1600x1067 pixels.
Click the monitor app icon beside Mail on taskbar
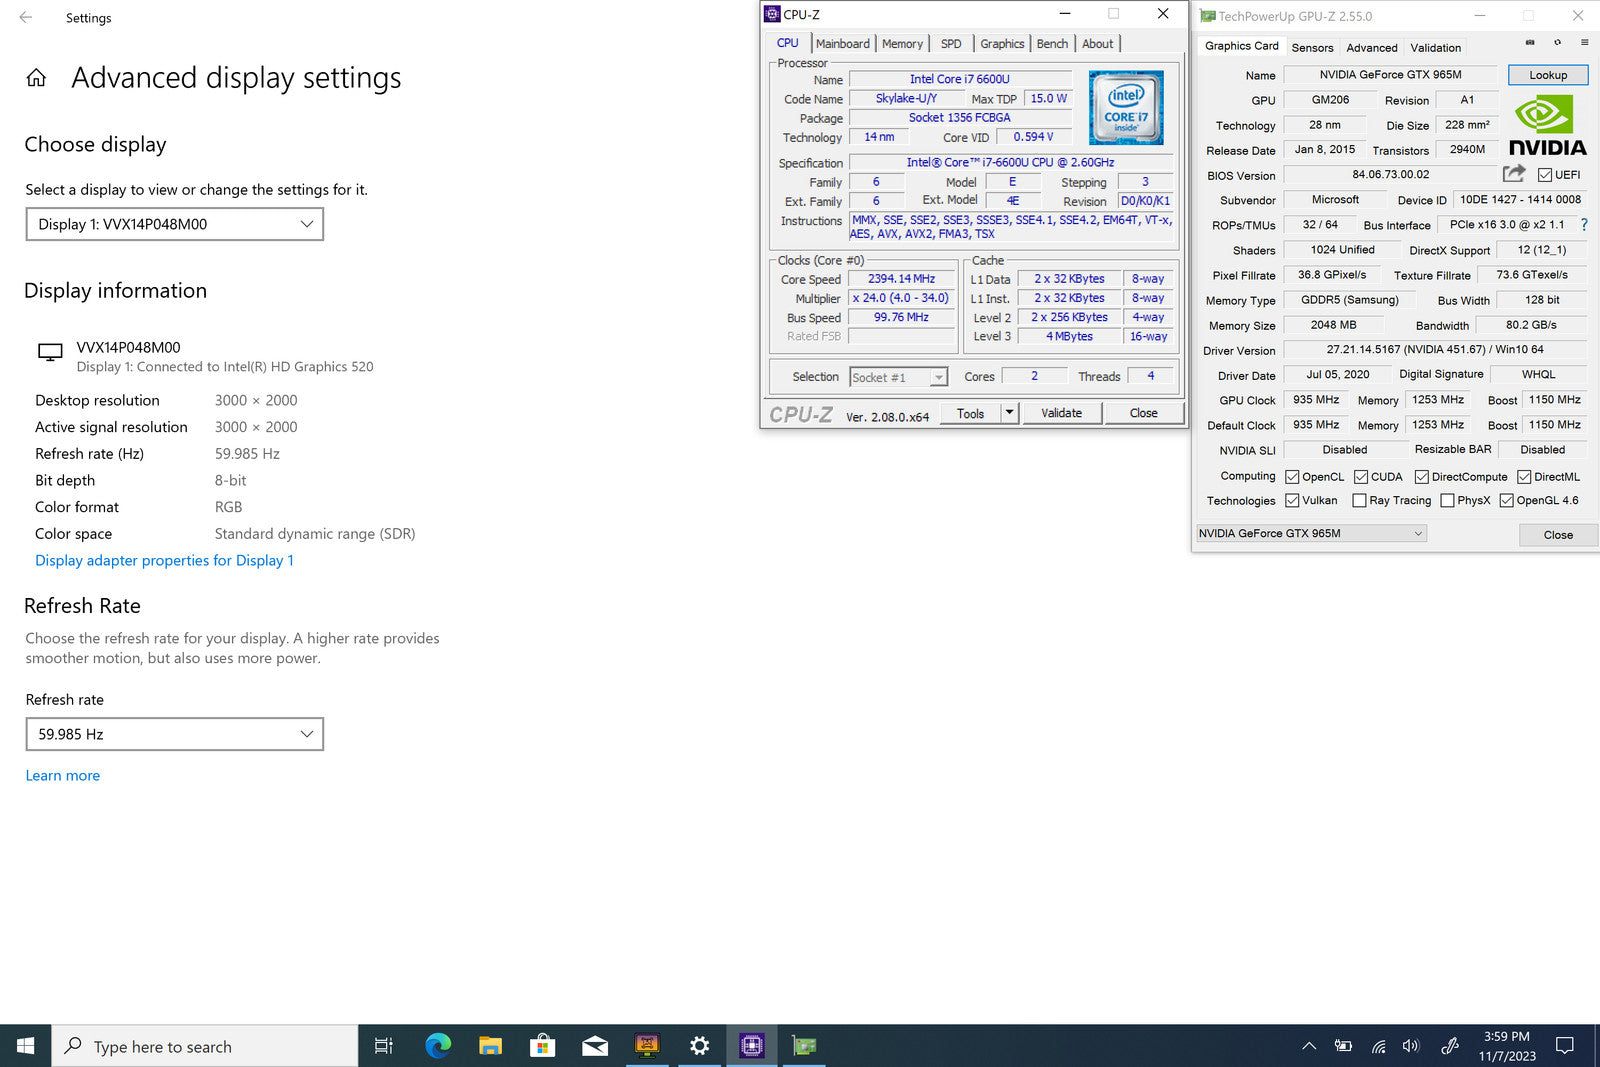pos(647,1046)
